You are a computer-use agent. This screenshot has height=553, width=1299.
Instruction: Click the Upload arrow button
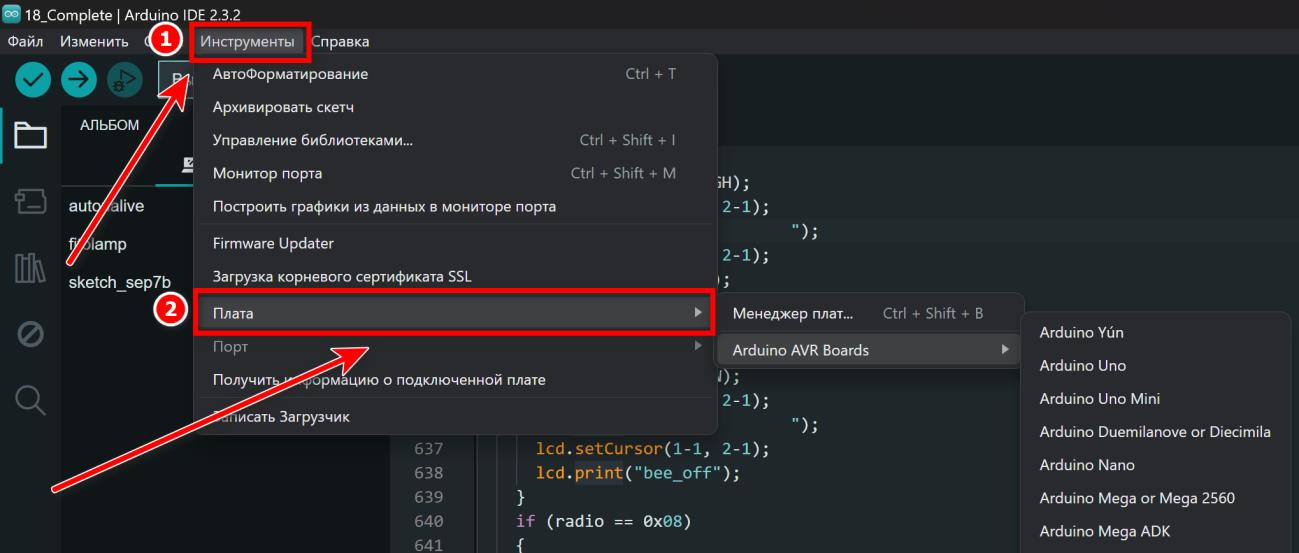(x=79, y=80)
